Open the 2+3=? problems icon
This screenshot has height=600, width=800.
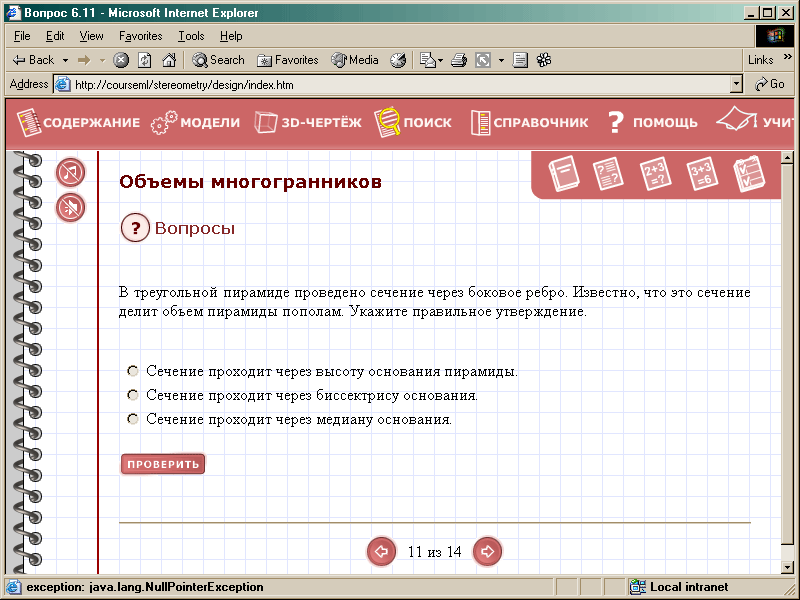pos(655,175)
